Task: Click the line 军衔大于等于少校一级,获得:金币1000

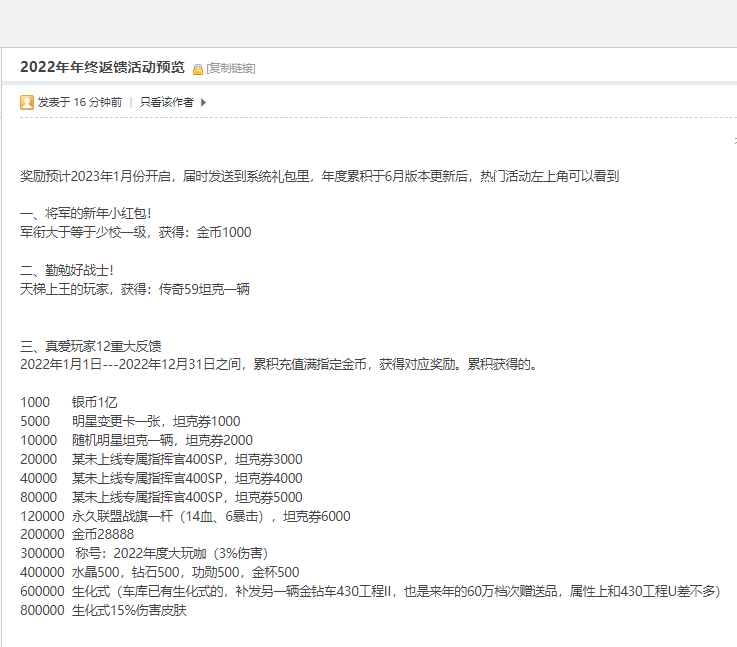Action: 136,232
